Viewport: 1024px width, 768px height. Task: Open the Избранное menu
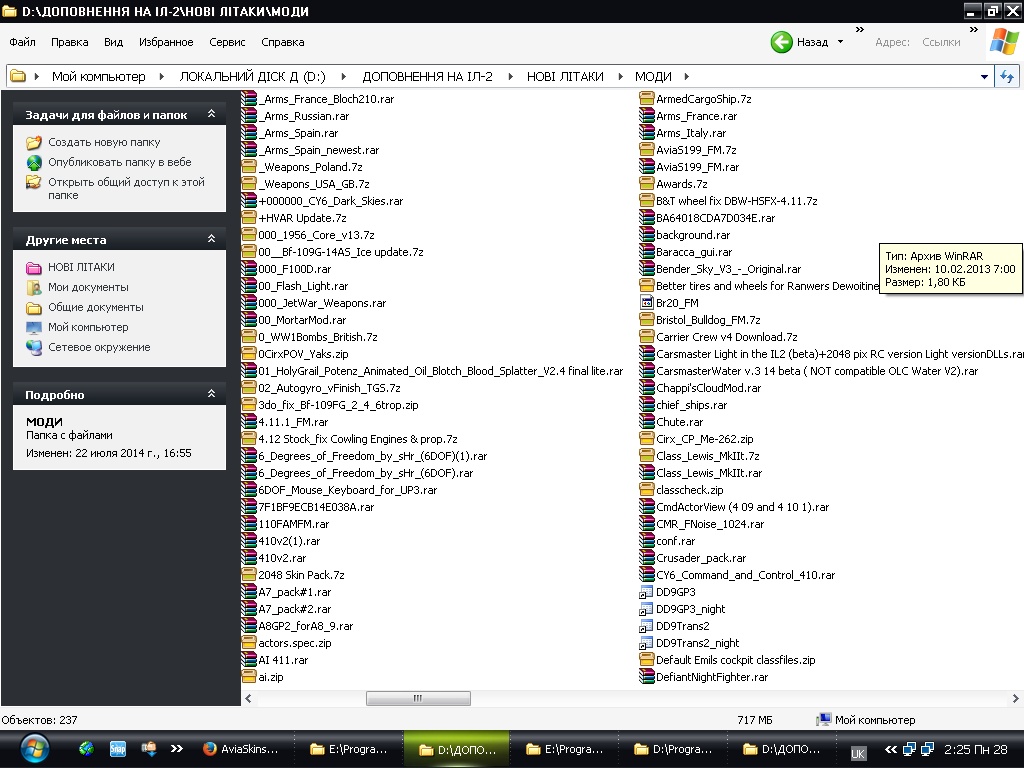pos(166,42)
